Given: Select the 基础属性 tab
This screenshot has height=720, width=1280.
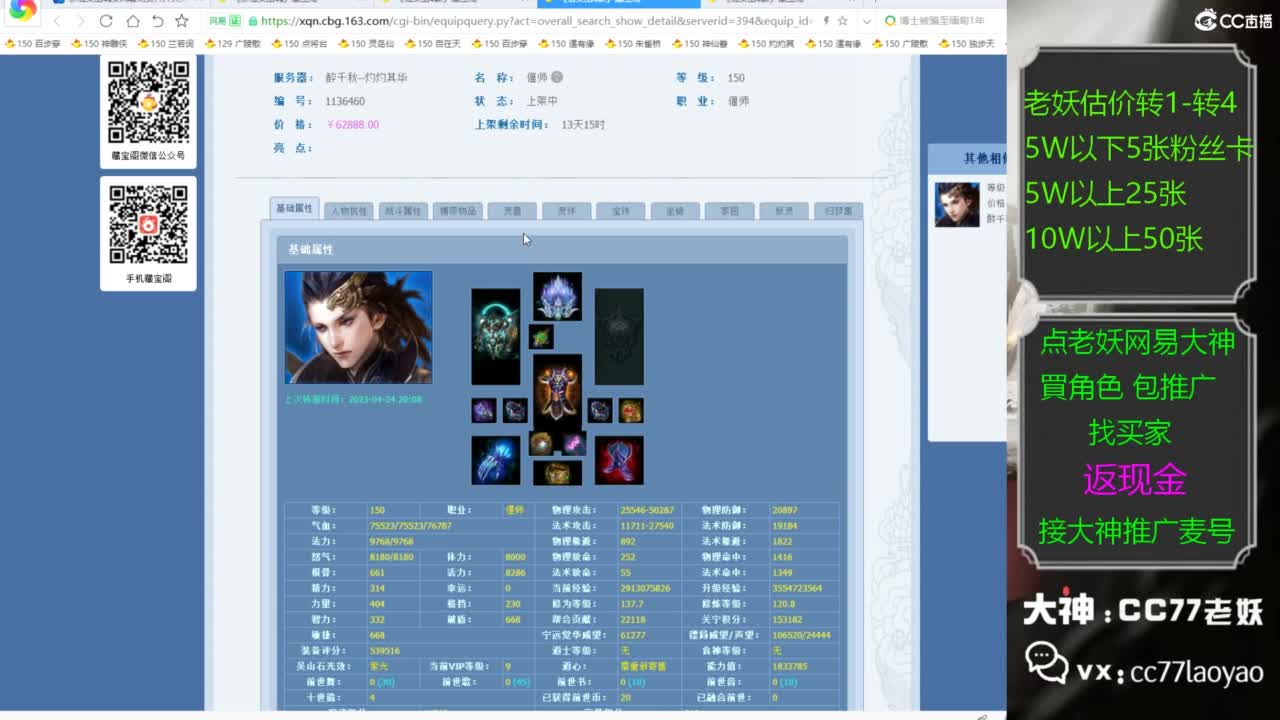Looking at the screenshot, I should point(295,209).
